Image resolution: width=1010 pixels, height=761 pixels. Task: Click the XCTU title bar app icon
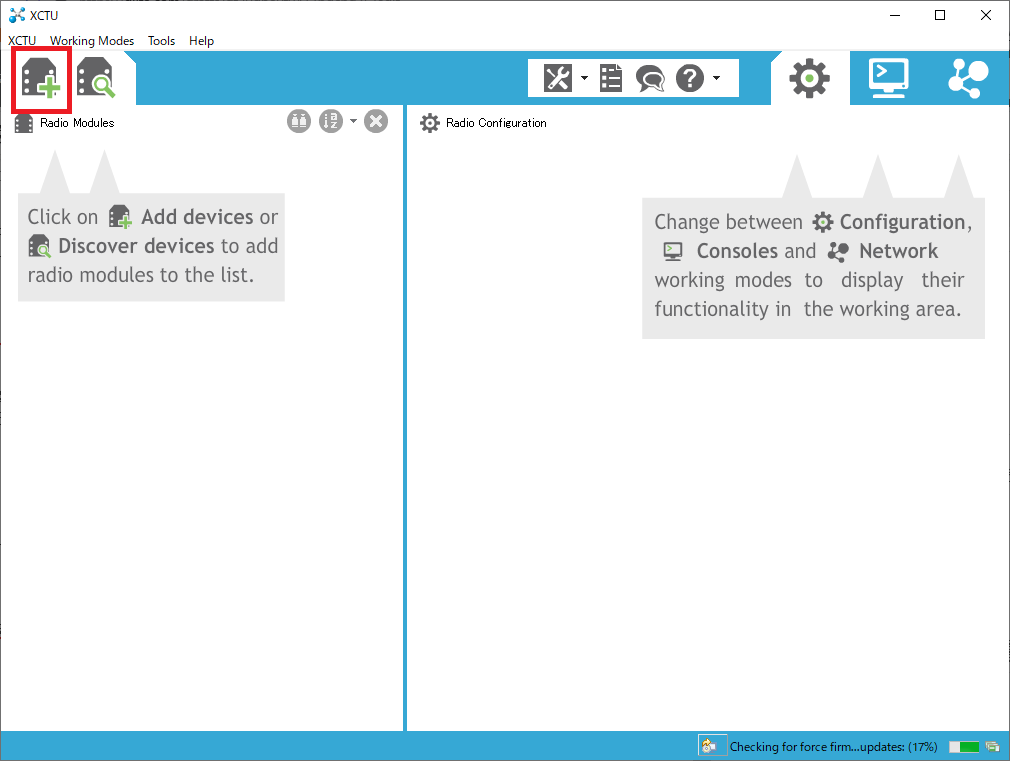click(x=17, y=15)
